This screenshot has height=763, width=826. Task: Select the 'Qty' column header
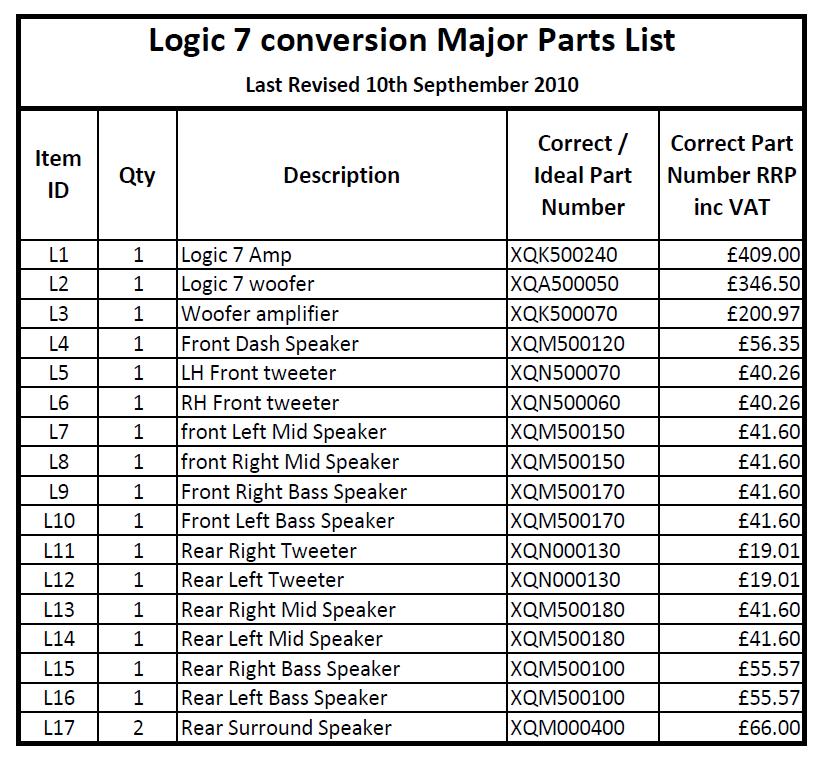tap(137, 174)
